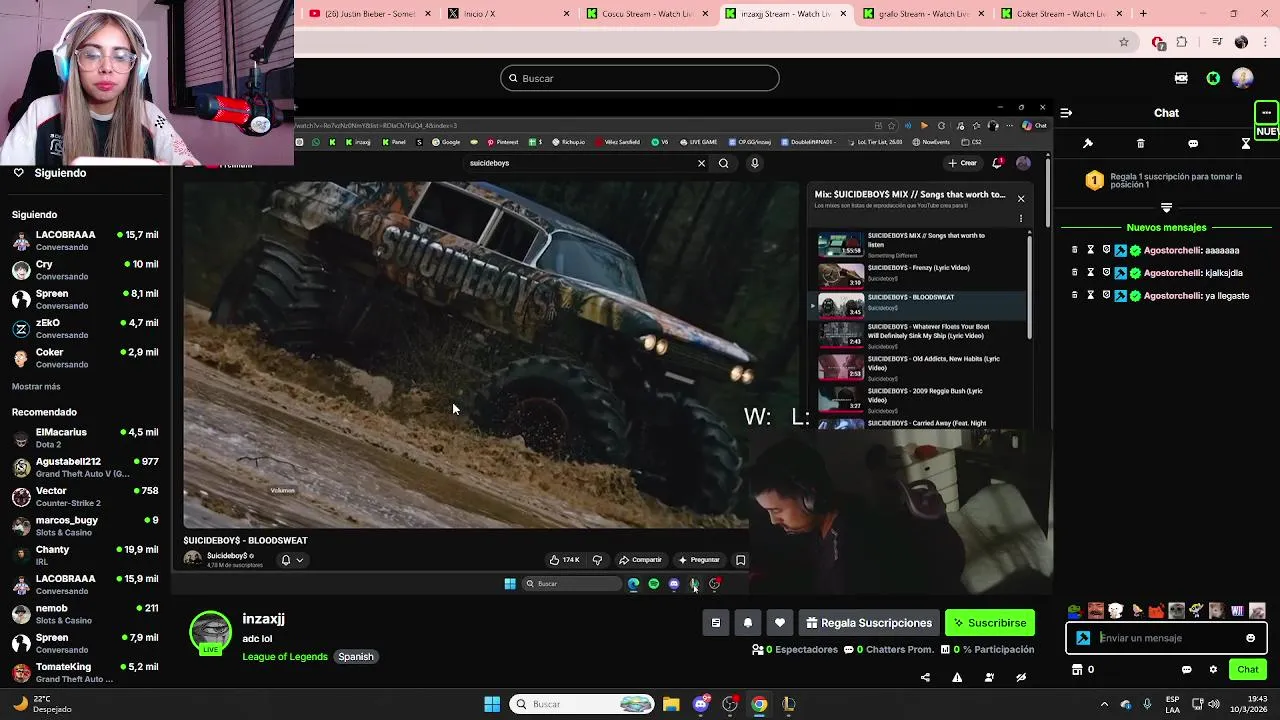Click in the Kick Buscar search field
Image resolution: width=1280 pixels, height=720 pixels.
640,78
